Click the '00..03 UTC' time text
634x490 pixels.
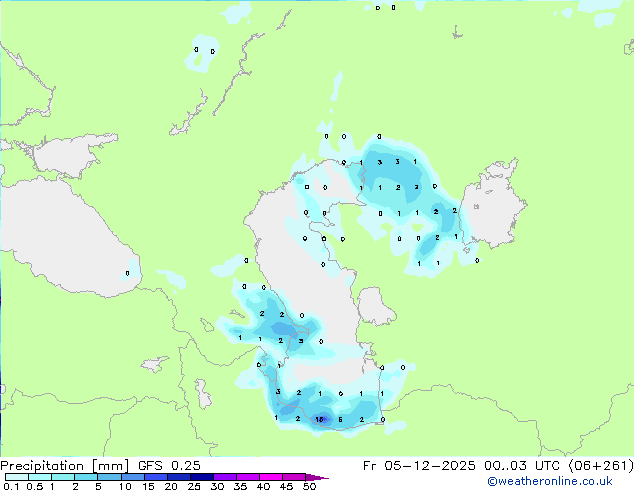522,466
